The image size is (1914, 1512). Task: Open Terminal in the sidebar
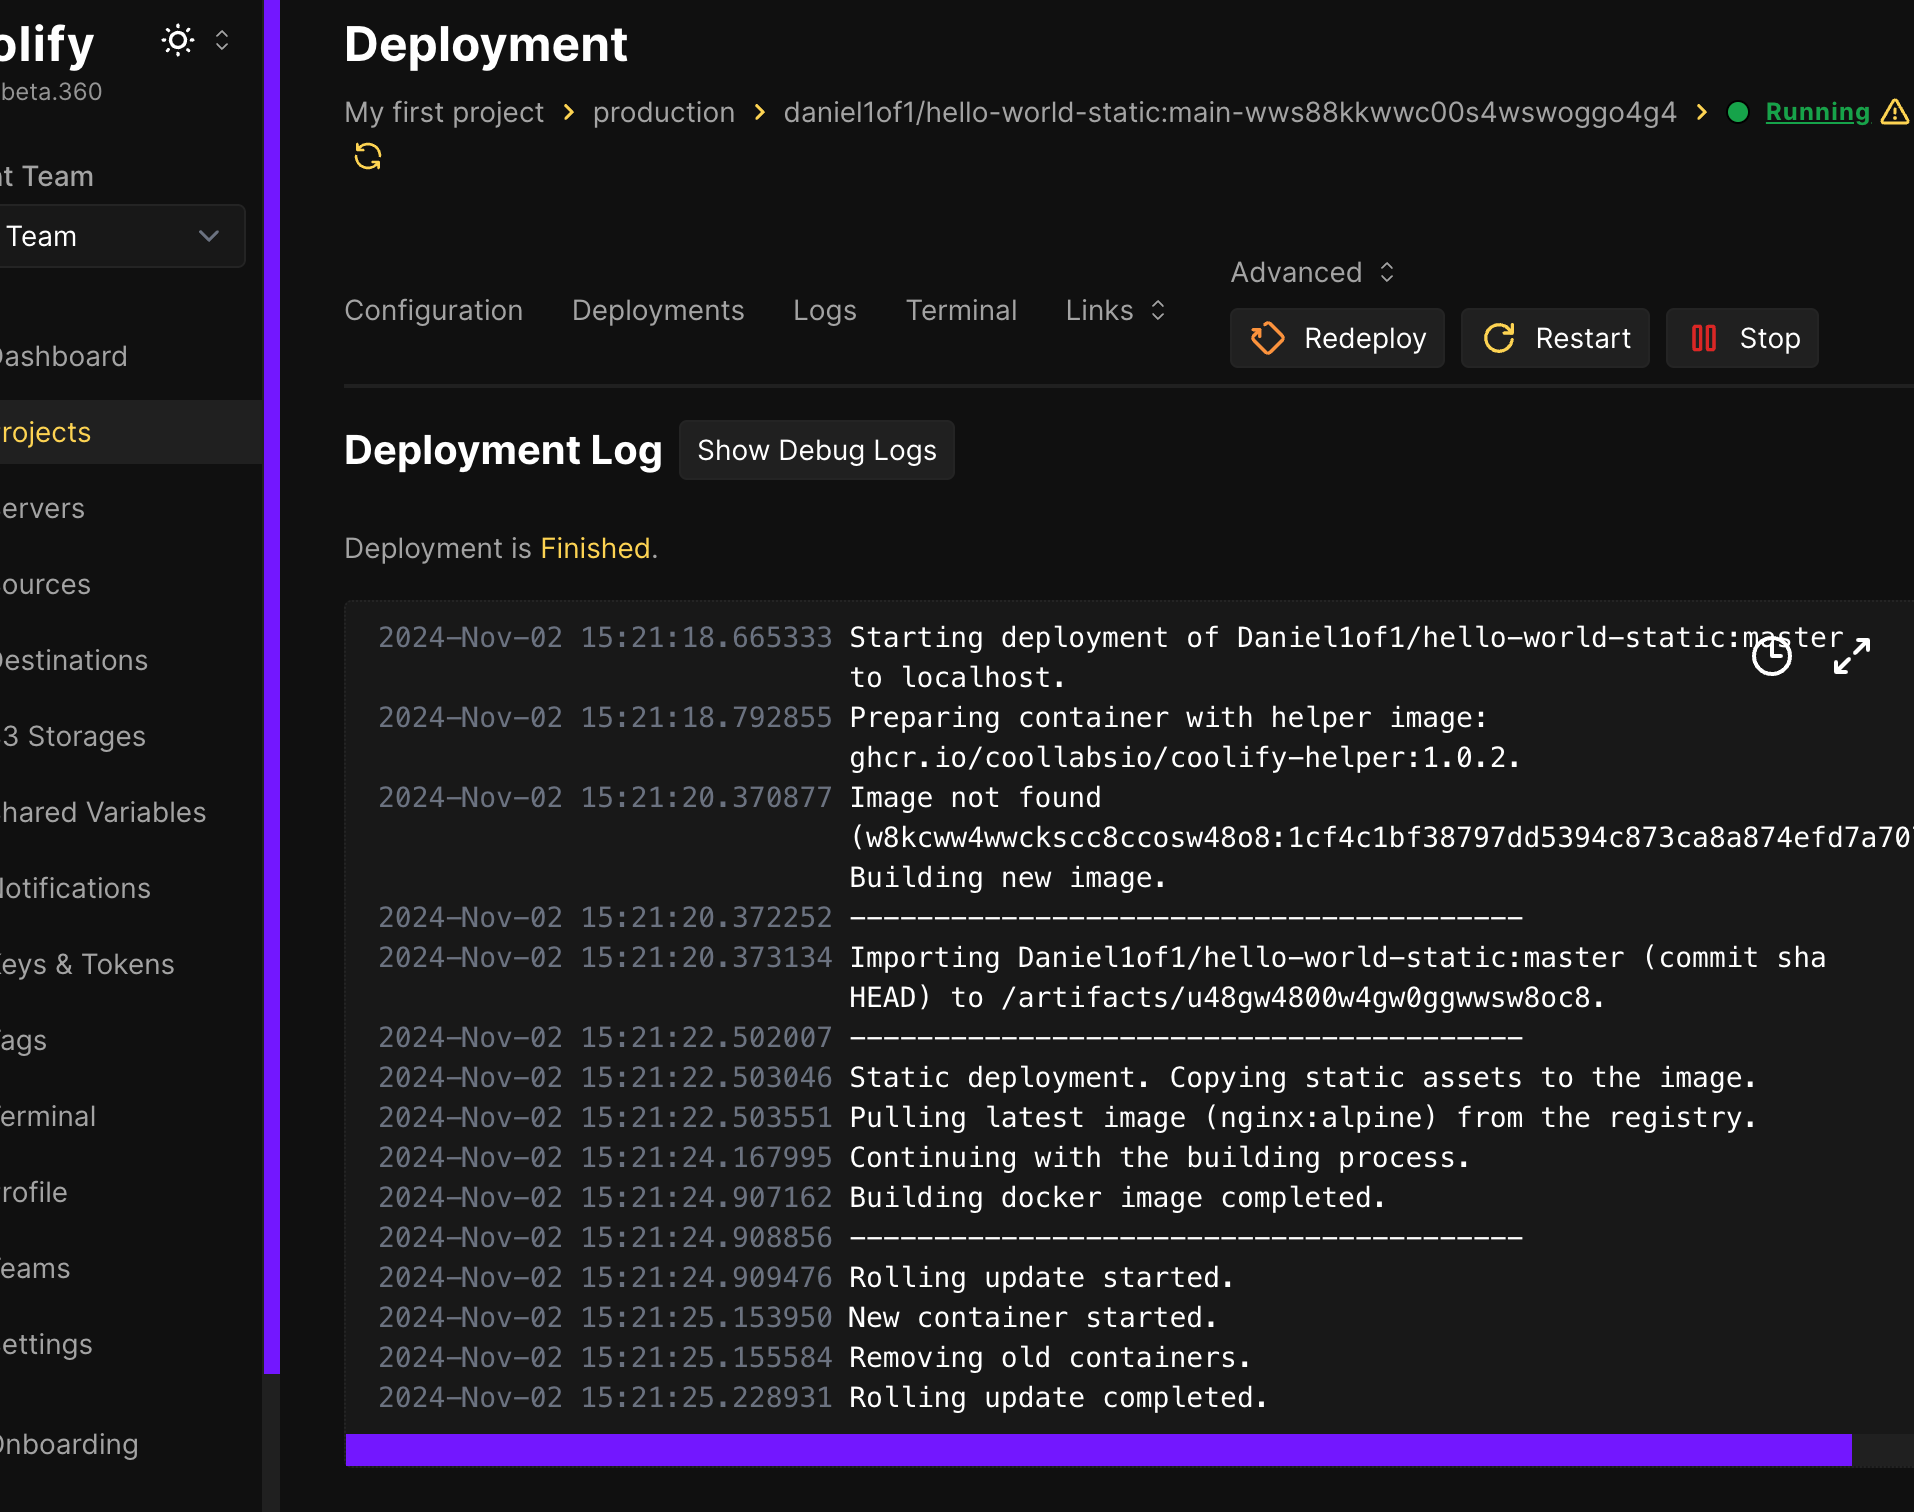[x=48, y=1116]
